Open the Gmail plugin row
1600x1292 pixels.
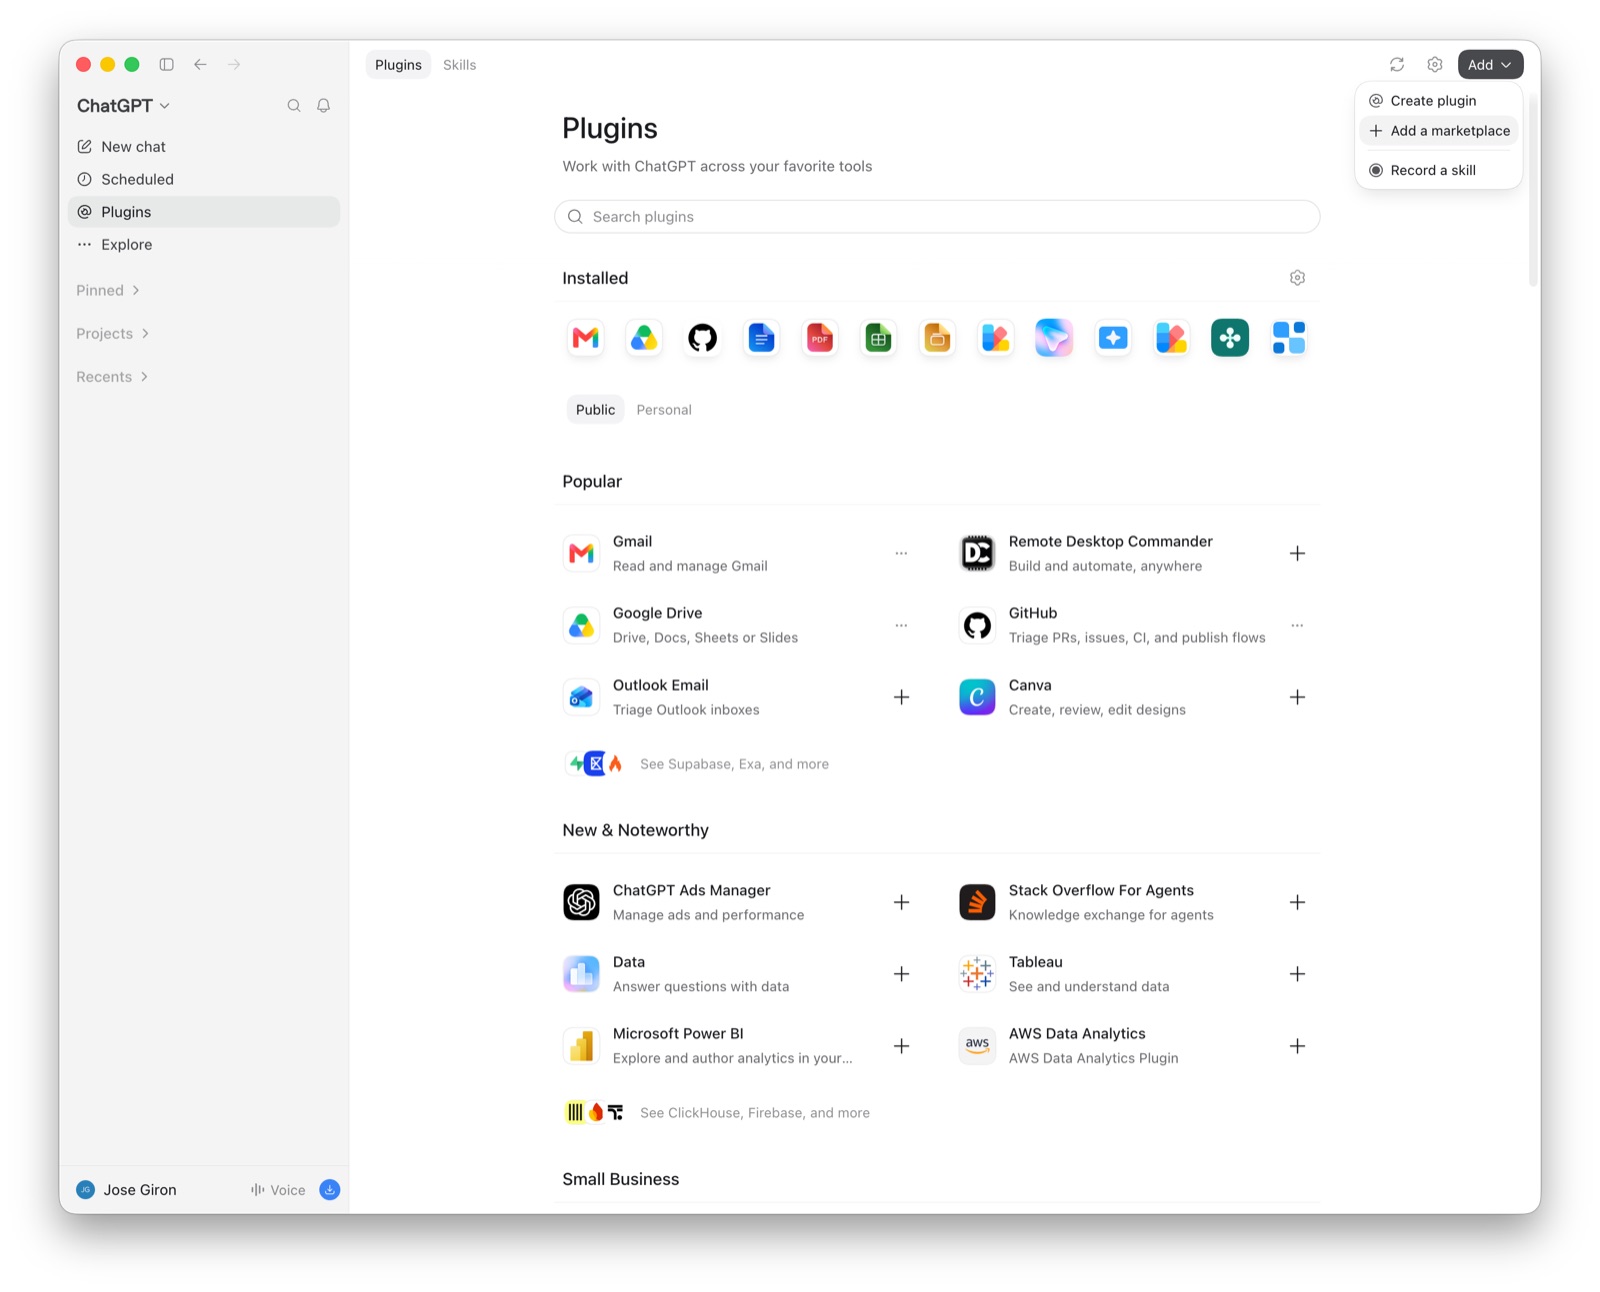(737, 553)
